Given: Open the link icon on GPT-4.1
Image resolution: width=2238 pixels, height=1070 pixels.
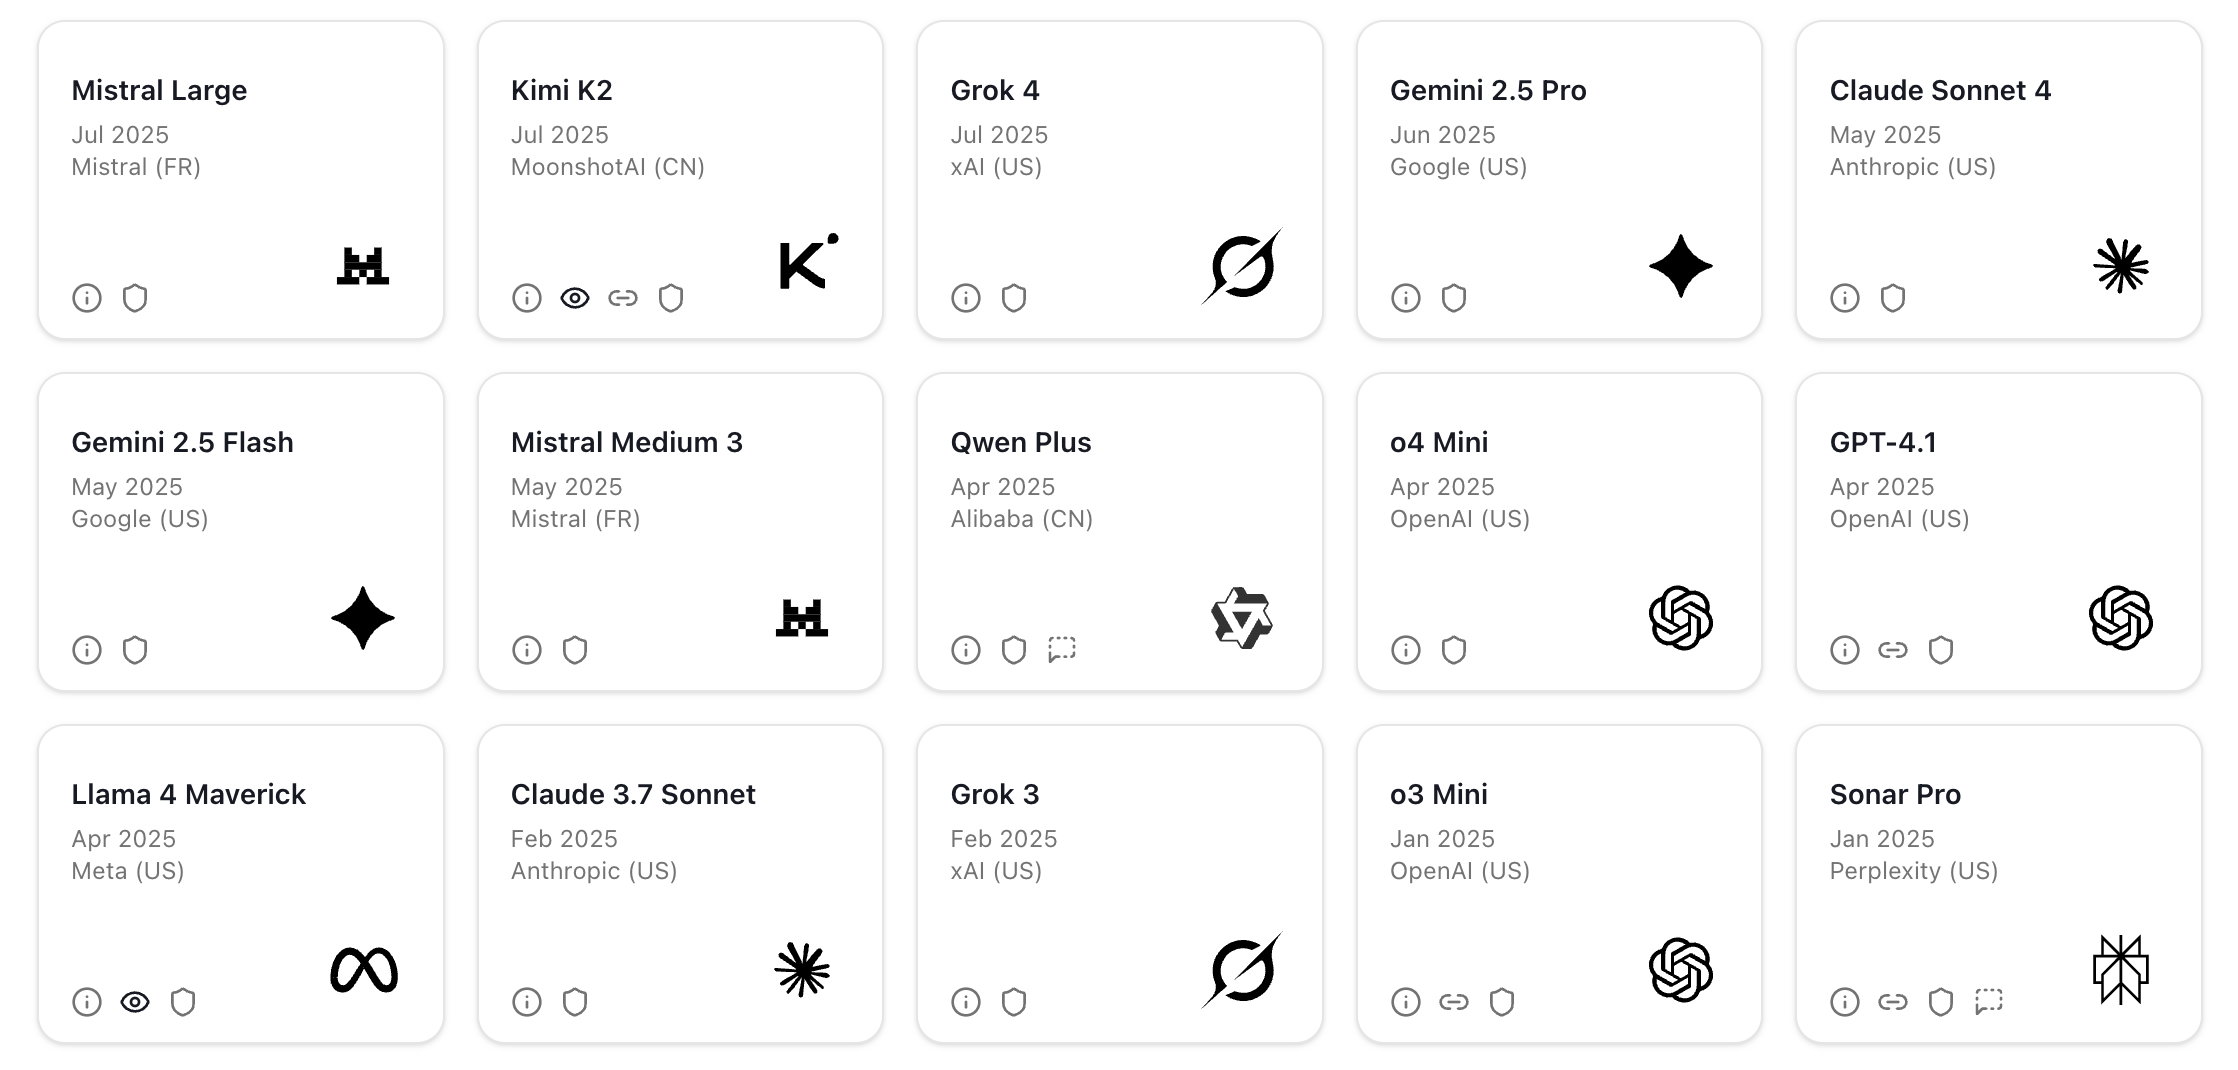Looking at the screenshot, I should (1892, 649).
